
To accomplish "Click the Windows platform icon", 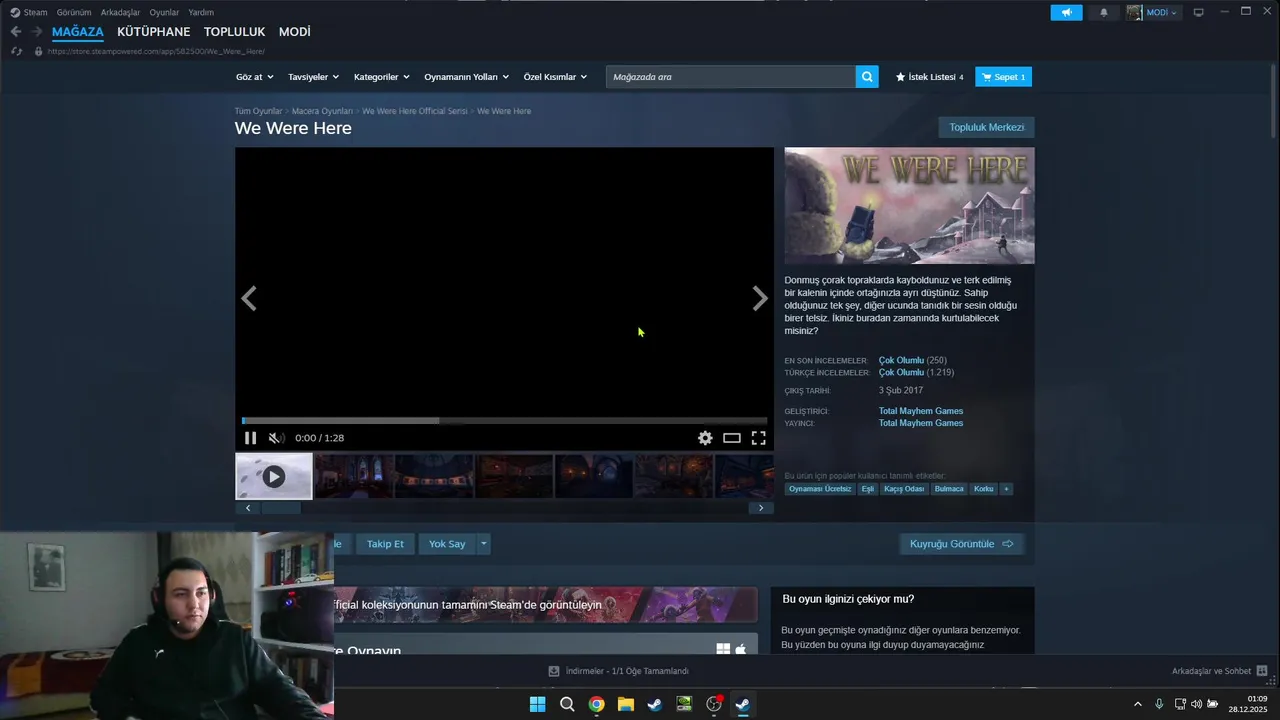I will point(723,649).
